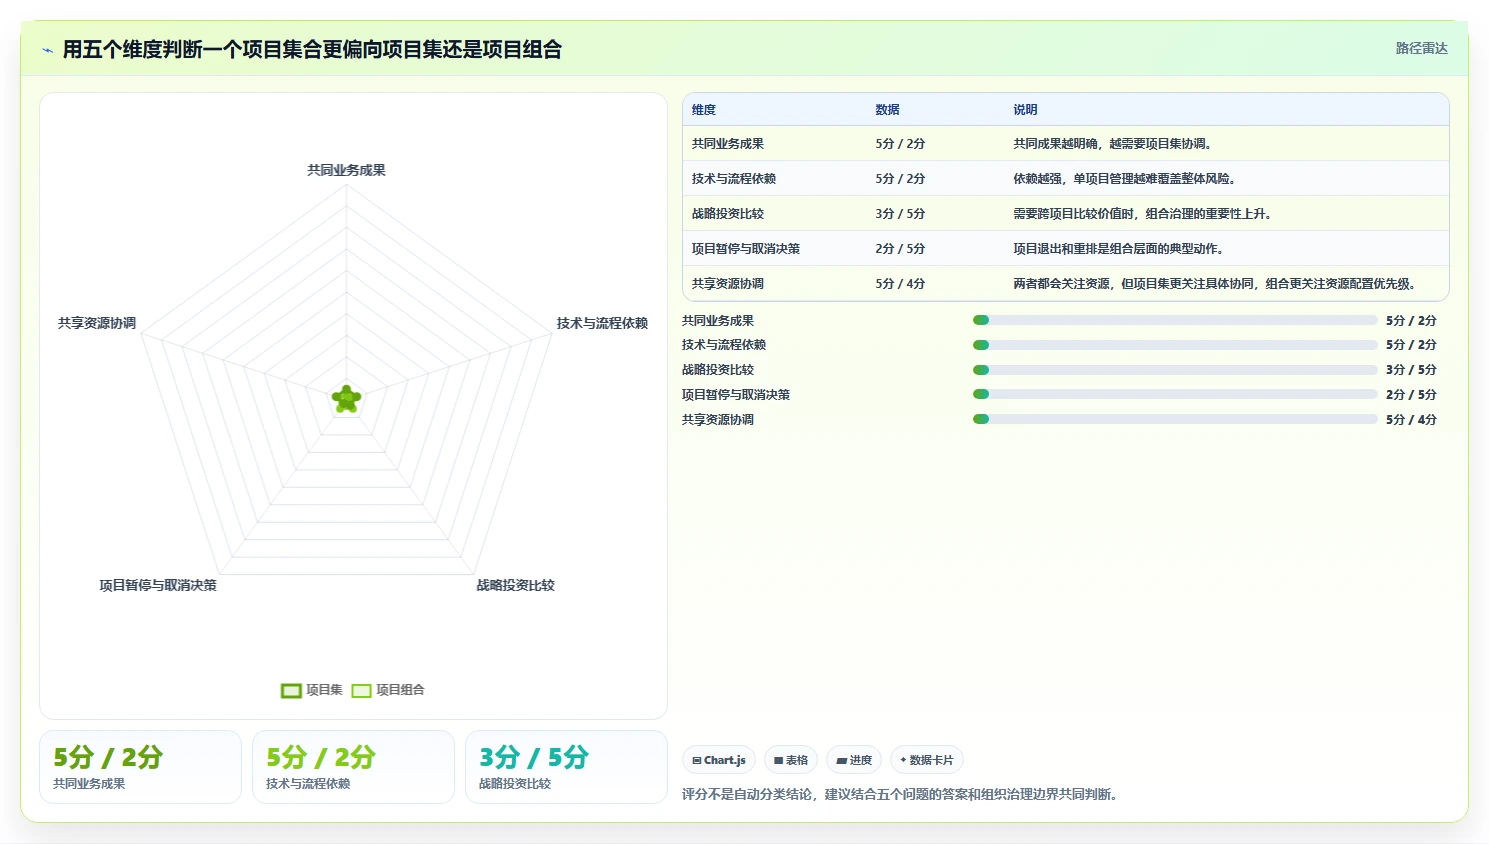Click the 进度 chip
This screenshot has width=1489, height=844.
coord(854,760)
